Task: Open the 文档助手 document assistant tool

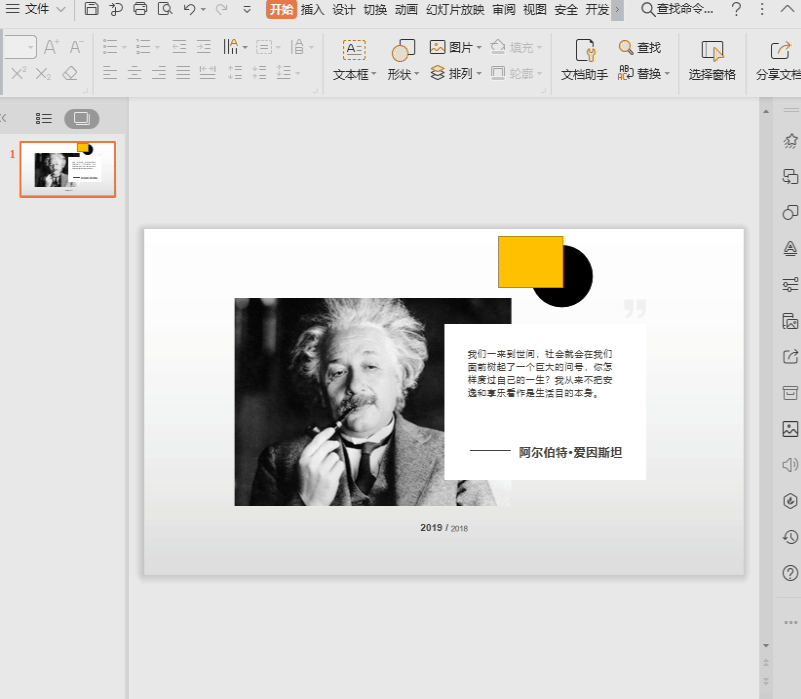Action: (x=584, y=60)
